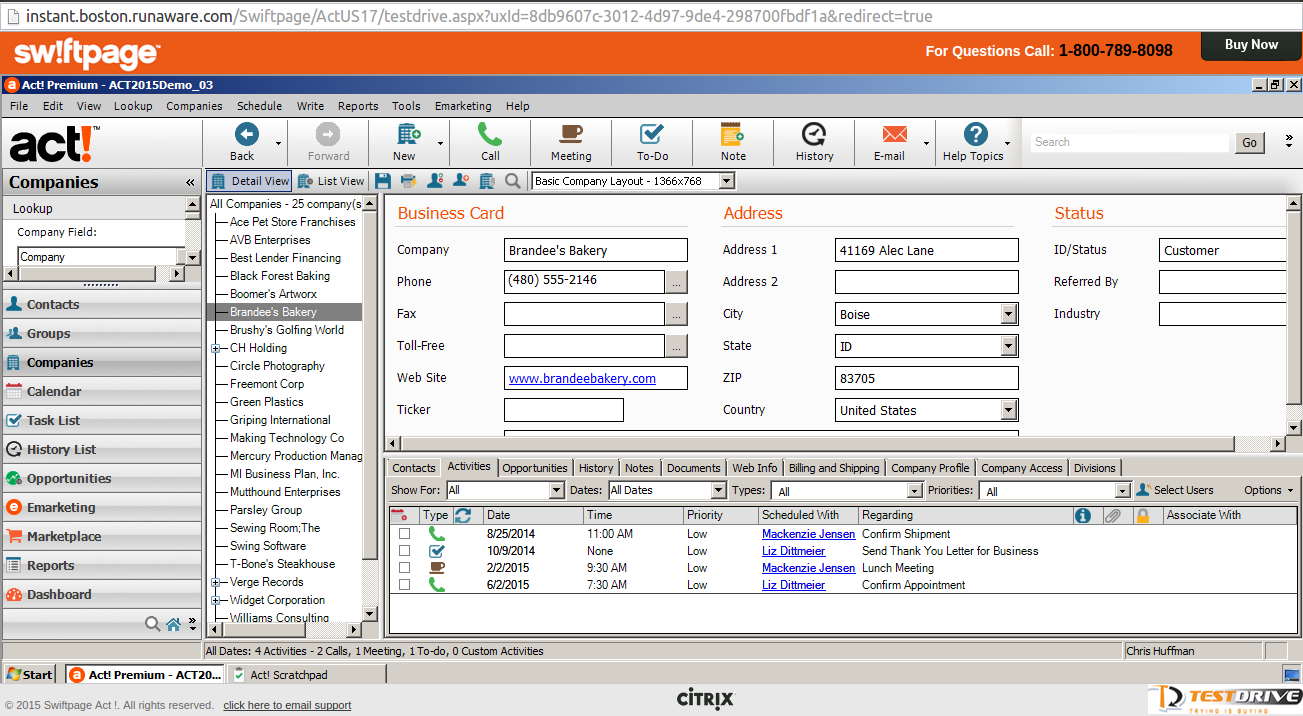Switch to List View
This screenshot has height=716, width=1303.
click(332, 181)
